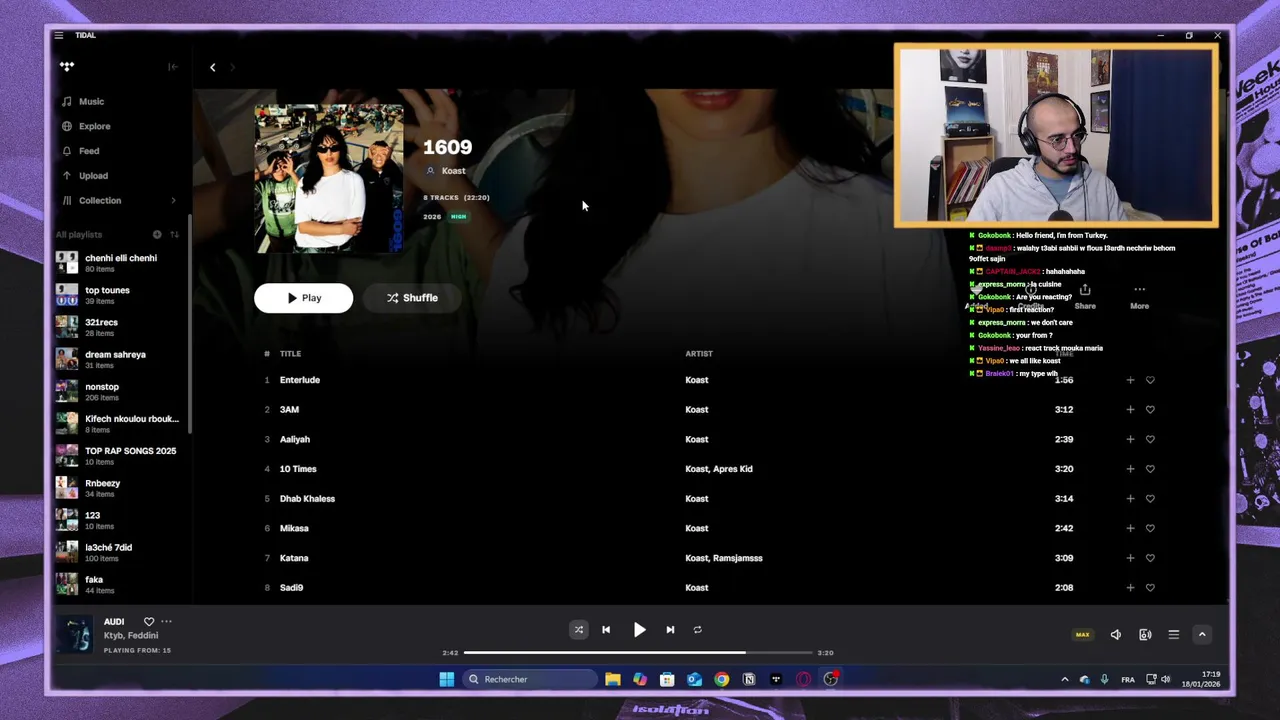Mute with the volume speaker icon
The image size is (1280, 720).
click(x=1116, y=635)
